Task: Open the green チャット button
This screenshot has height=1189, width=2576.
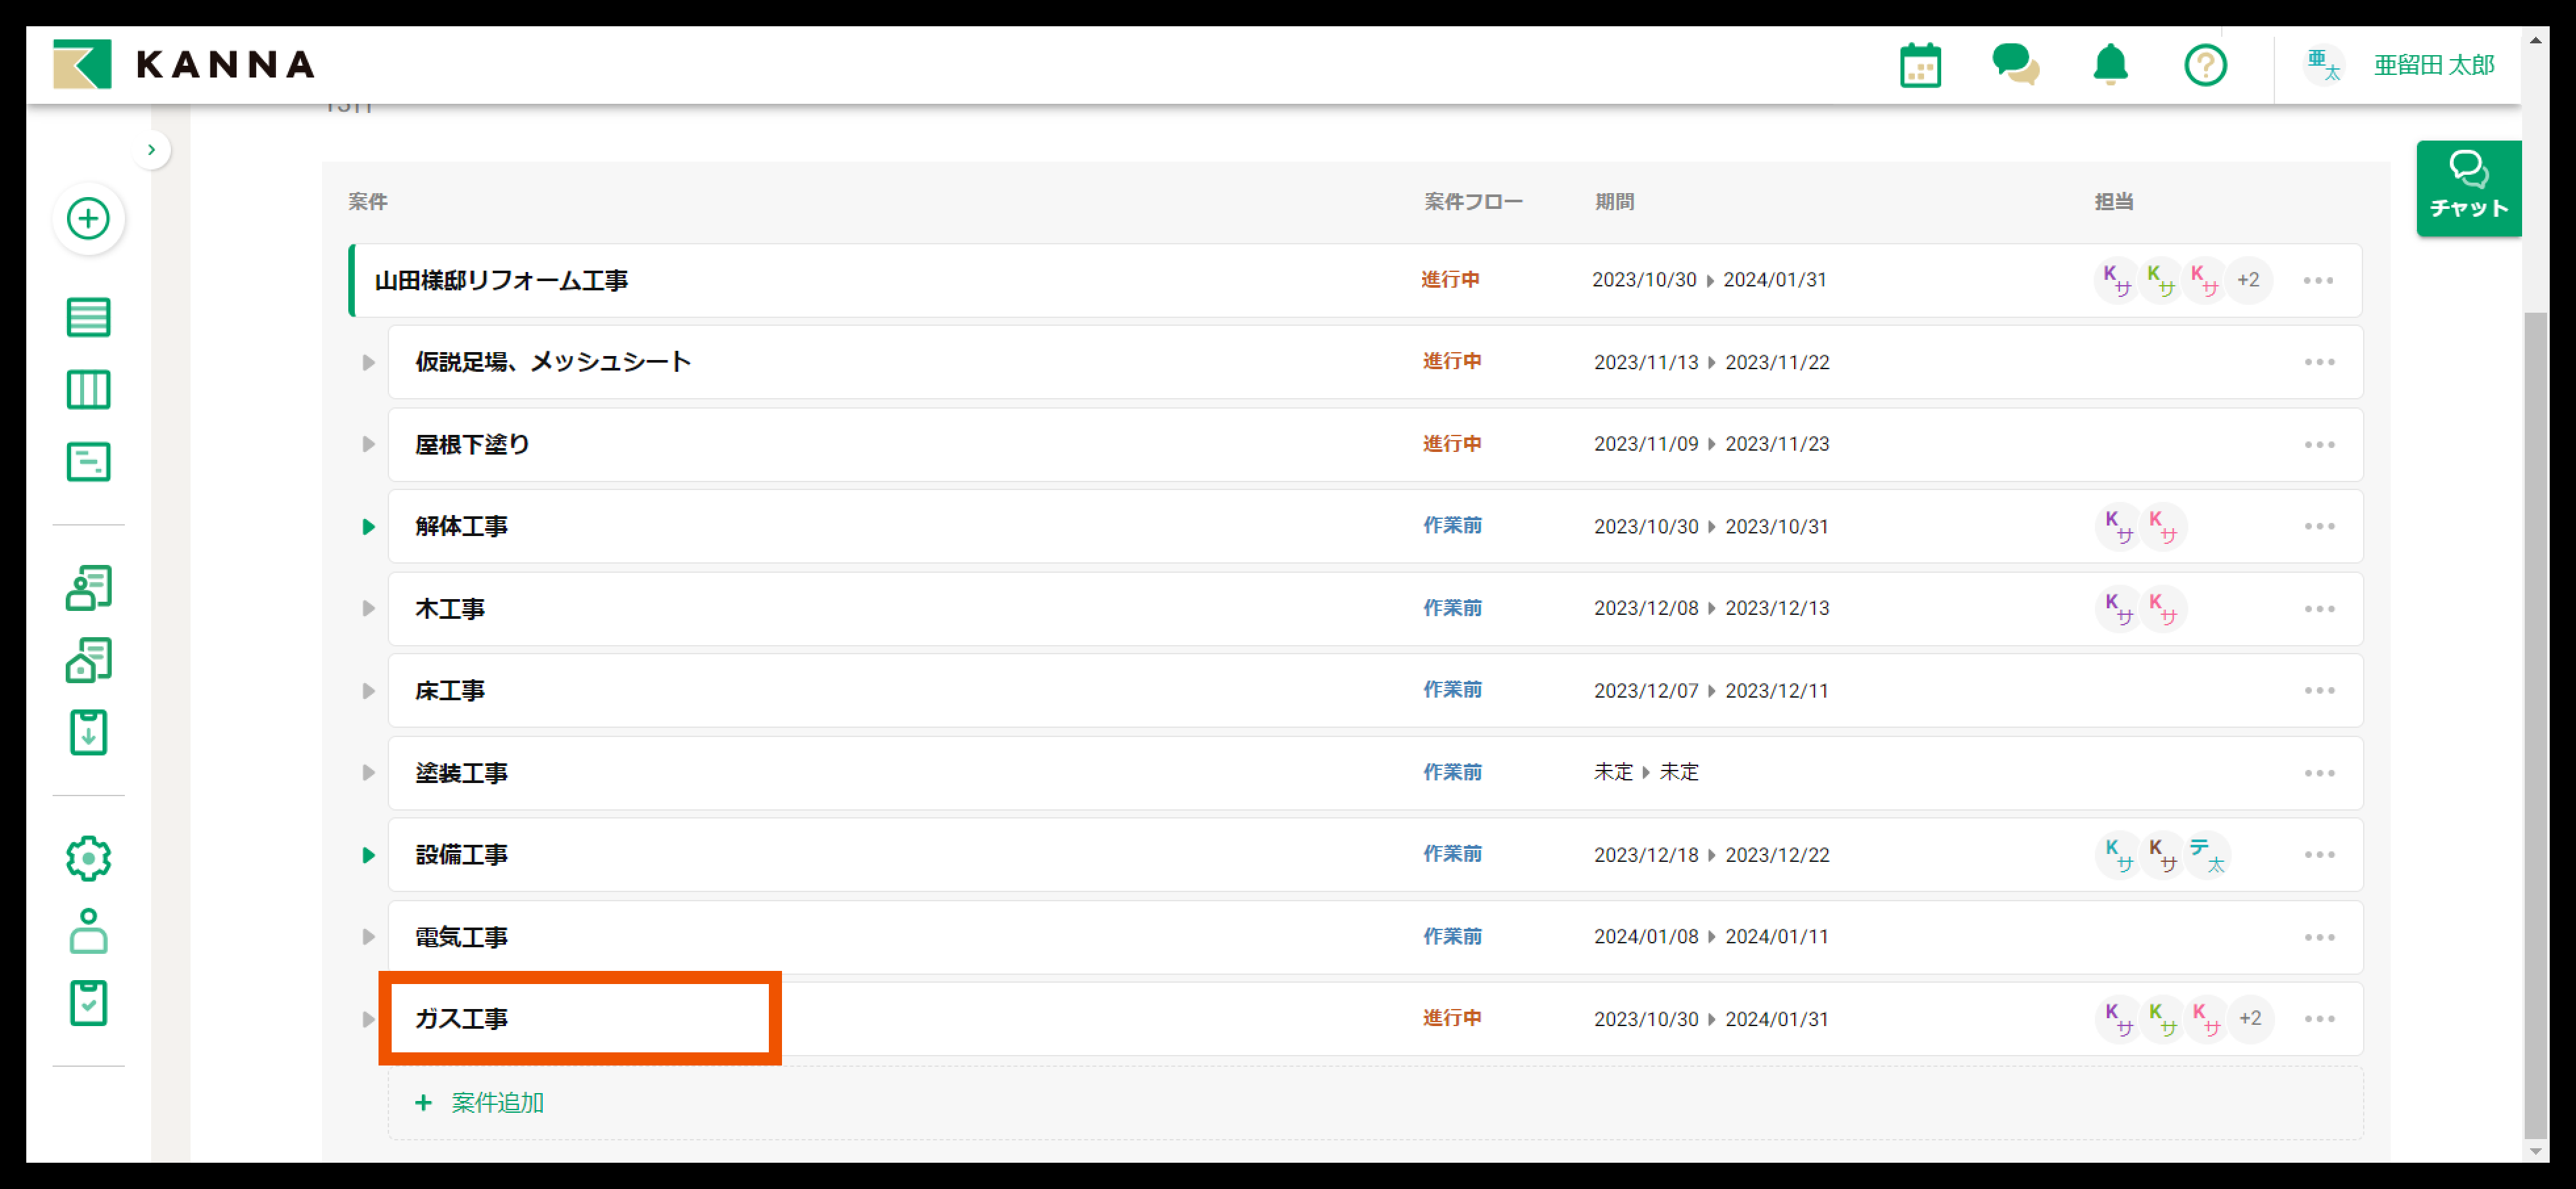Action: coord(2468,188)
